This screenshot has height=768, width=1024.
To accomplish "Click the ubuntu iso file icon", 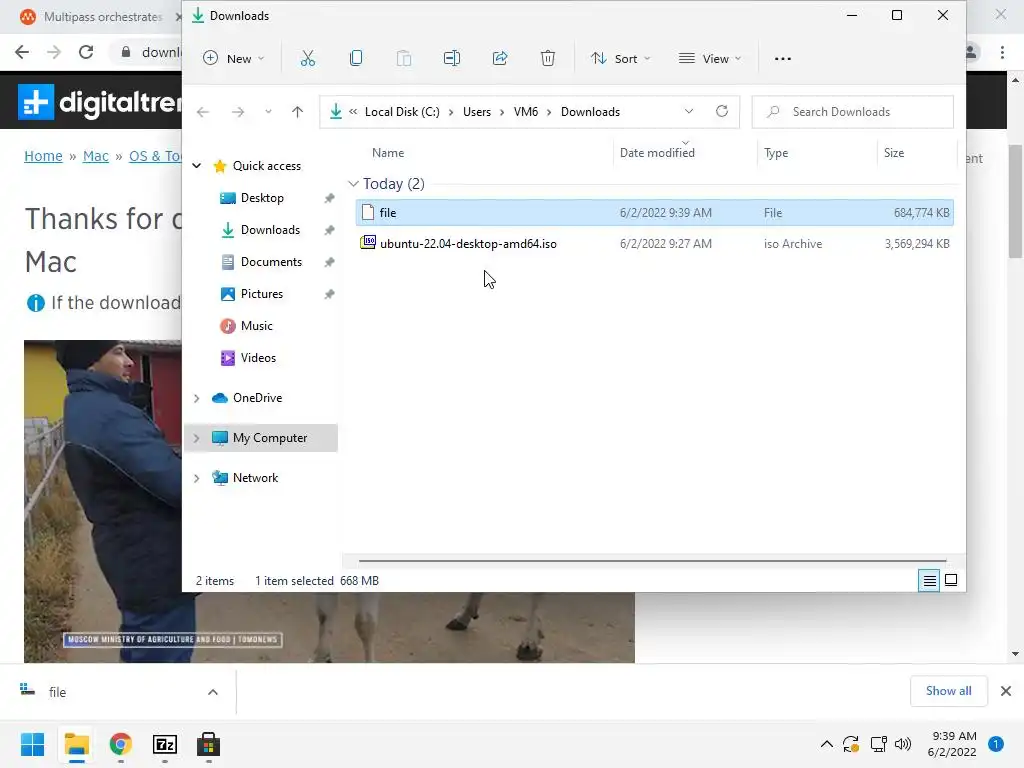I will [368, 243].
